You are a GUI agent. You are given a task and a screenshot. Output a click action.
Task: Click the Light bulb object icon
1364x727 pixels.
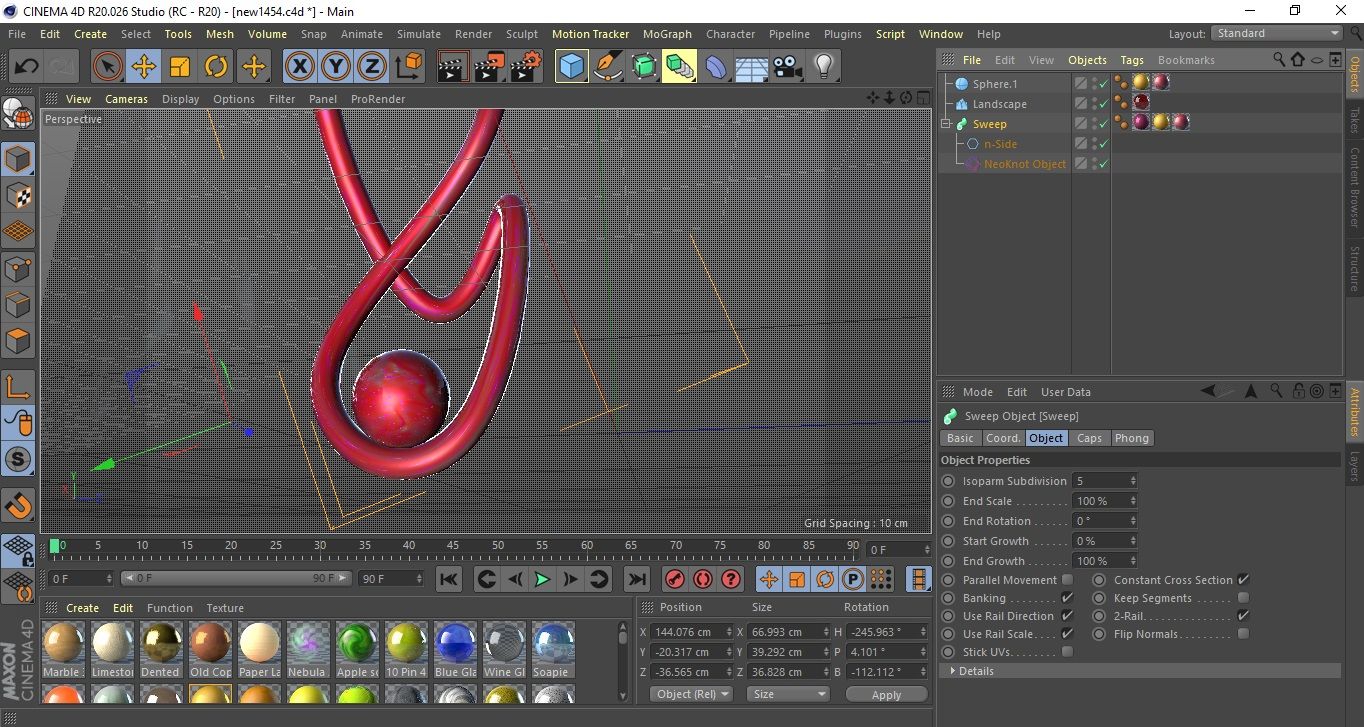[x=823, y=67]
